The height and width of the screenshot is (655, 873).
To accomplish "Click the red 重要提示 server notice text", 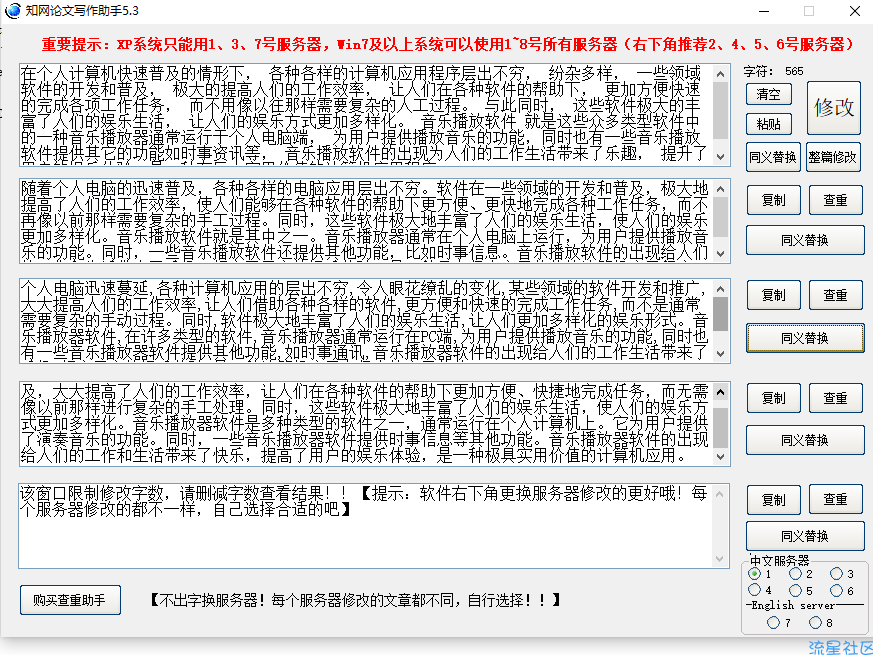I will pos(448,44).
